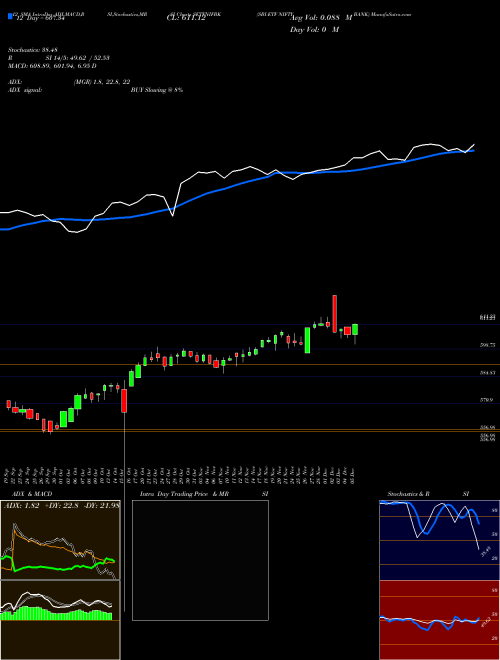Click the large green candle before the peak
The image size is (500, 660).
pyautogui.click(x=307, y=340)
